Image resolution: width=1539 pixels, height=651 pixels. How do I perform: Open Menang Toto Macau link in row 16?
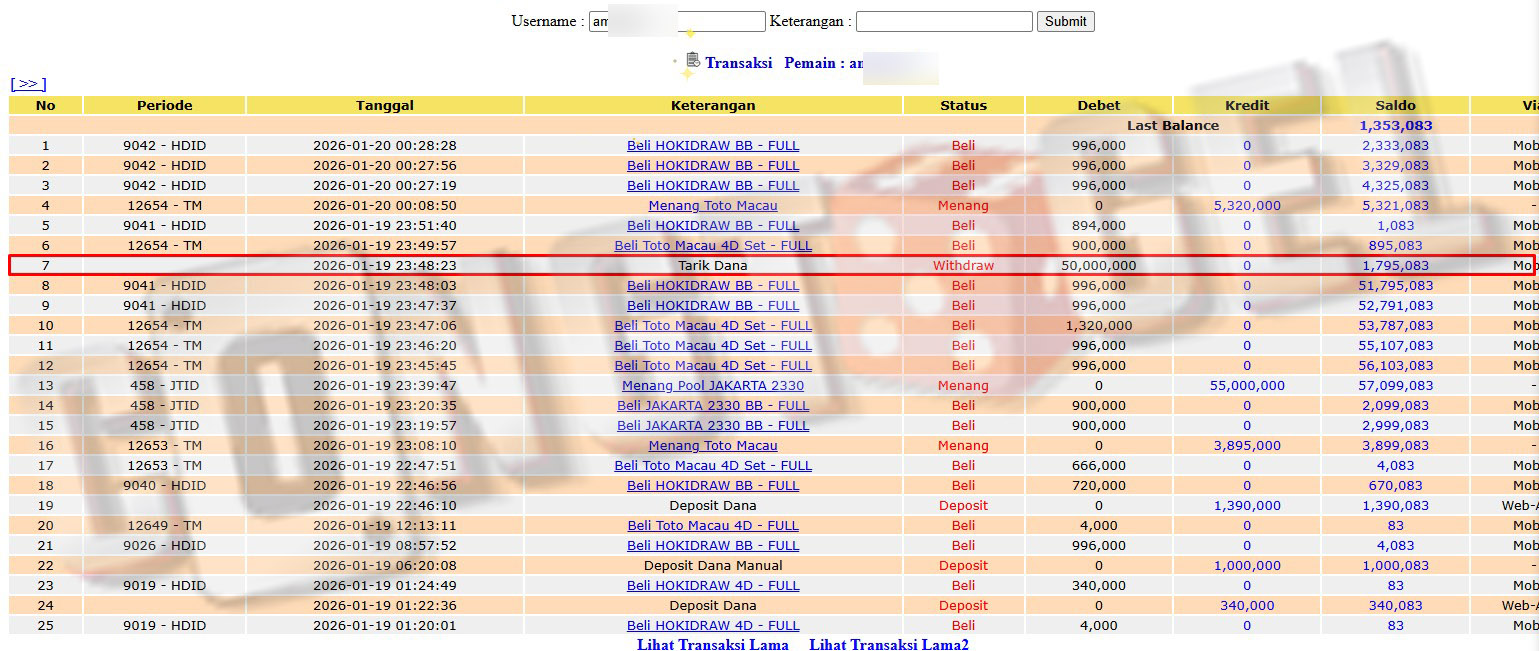click(x=712, y=445)
